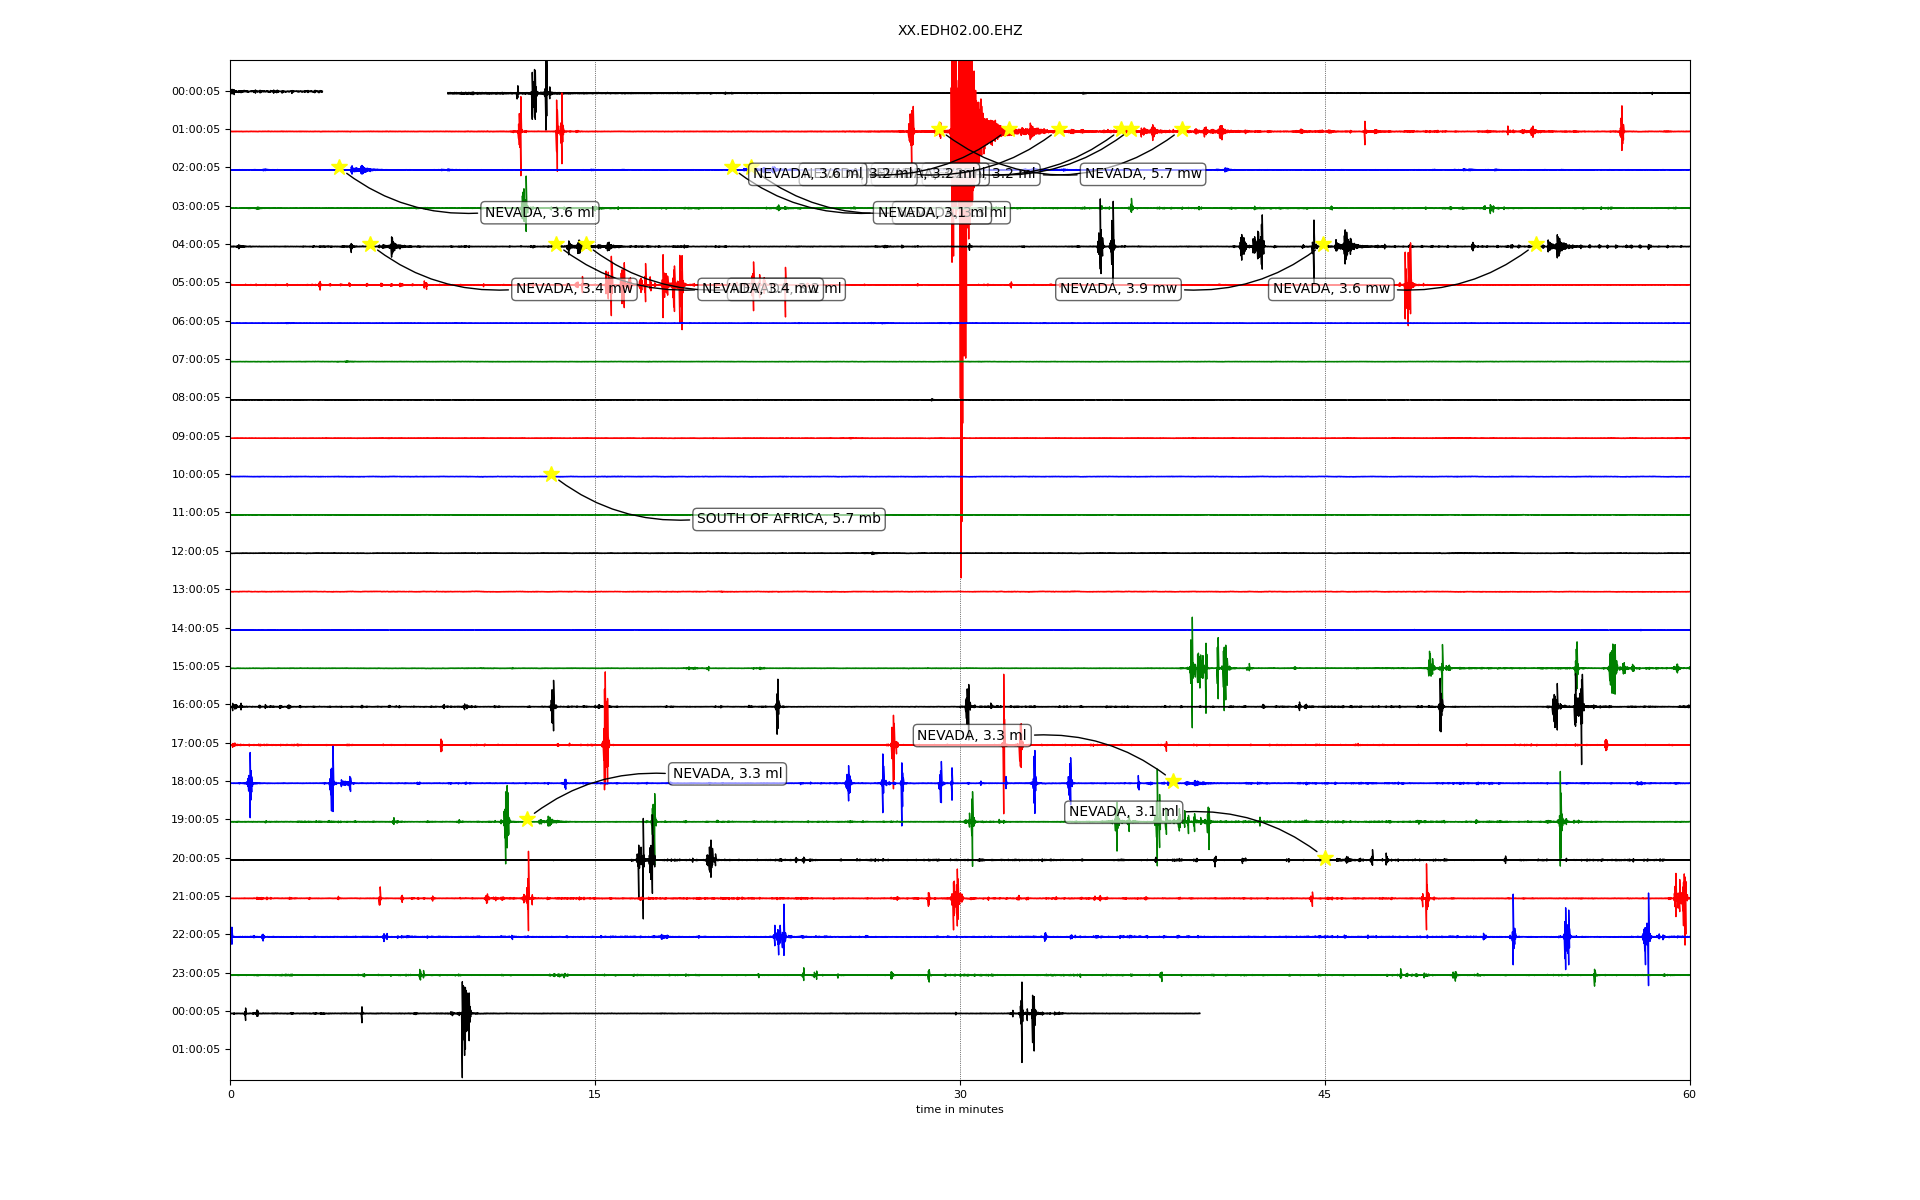Click the star marker on the 10:00:05 trace

coord(551,474)
